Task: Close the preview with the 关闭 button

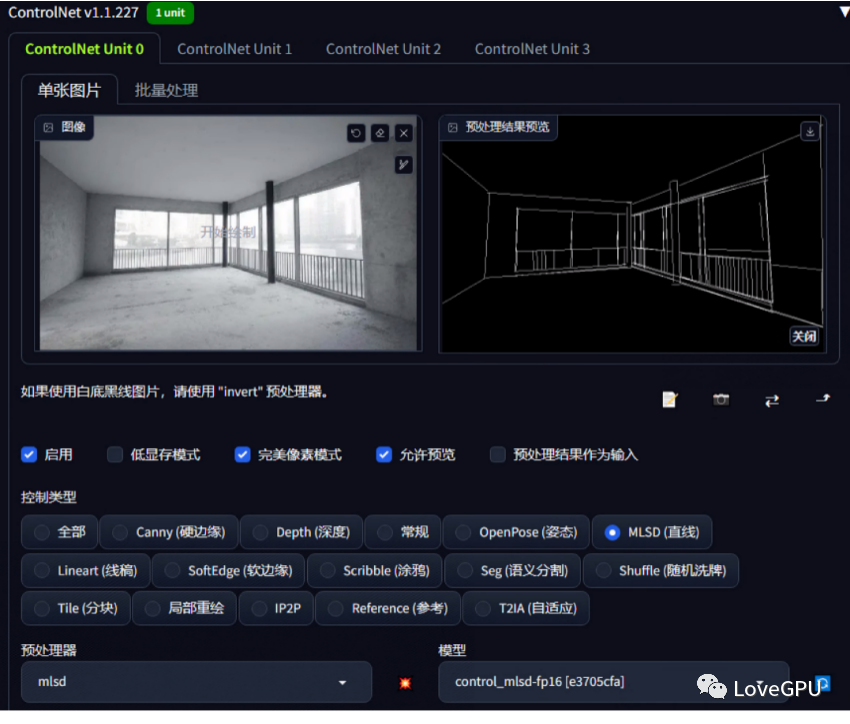Action: pos(804,337)
